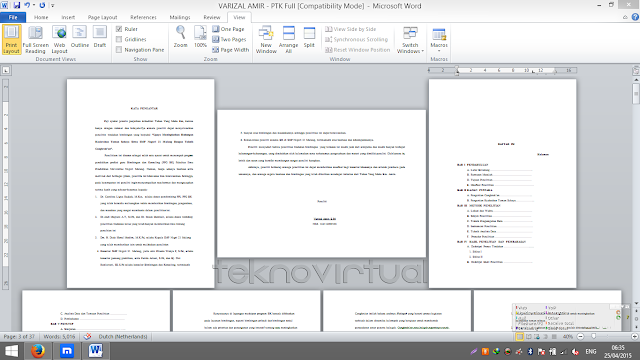Open the Macros dropdown
This screenshot has height=360, width=640.
(x=439, y=39)
